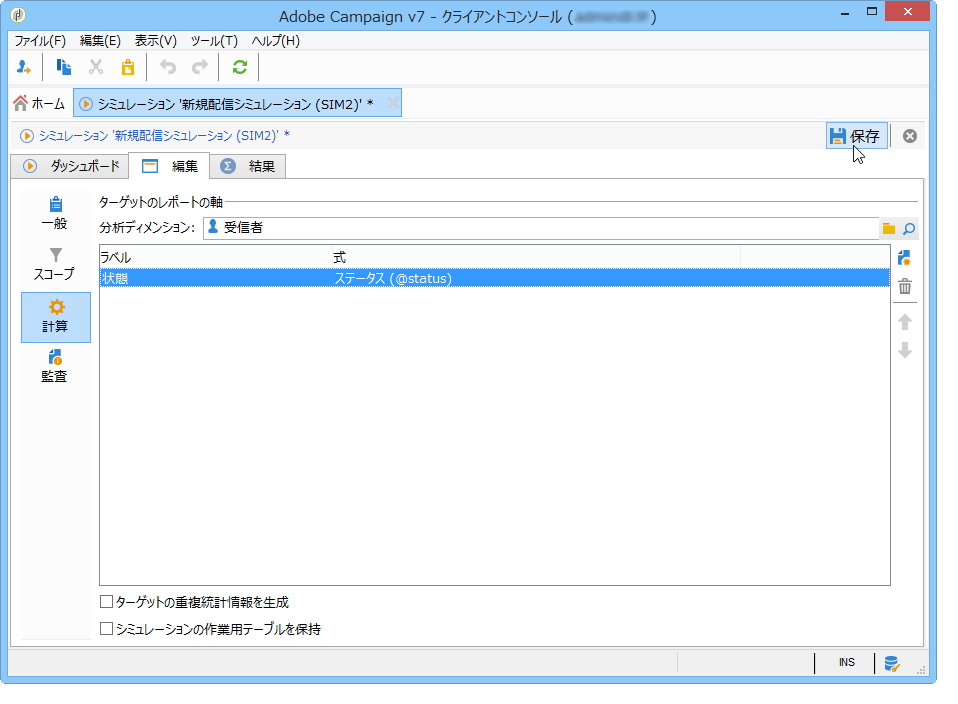This screenshot has width=958, height=704.
Task: Click the シミュレーション breadcrumb title link
Action: (164, 136)
